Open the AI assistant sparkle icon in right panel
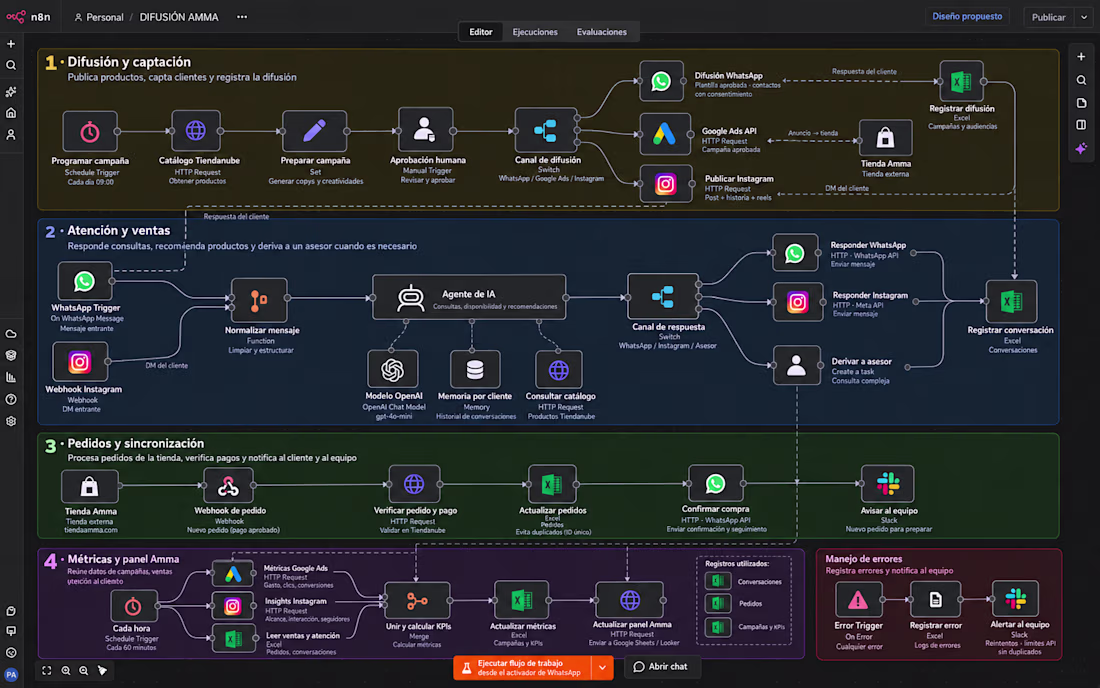Image resolution: width=1100 pixels, height=688 pixels. (x=1081, y=148)
